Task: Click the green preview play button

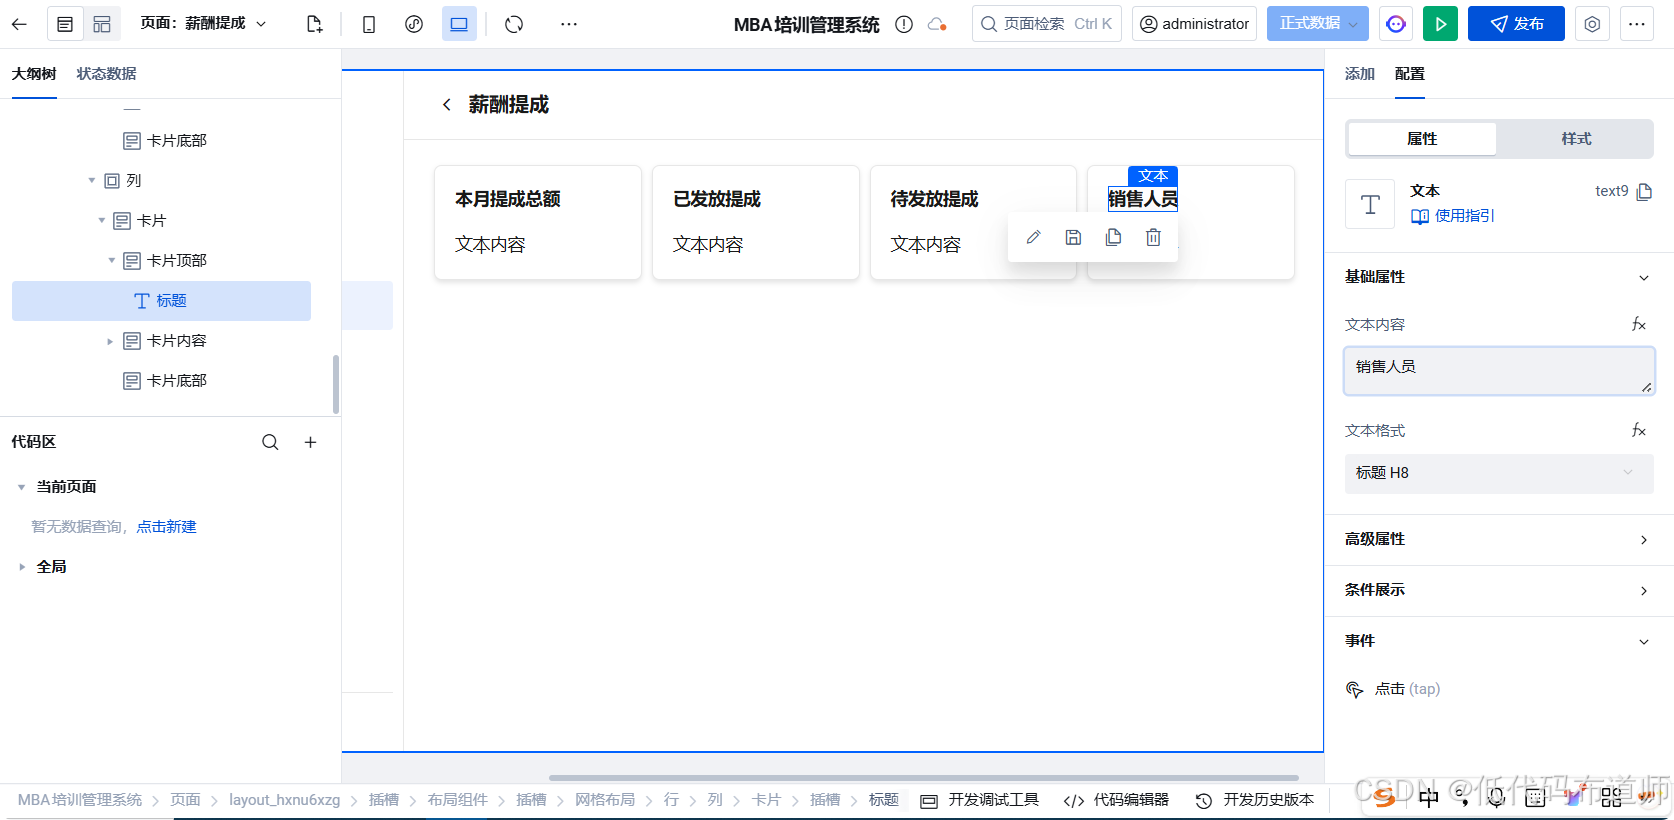Action: coord(1440,24)
